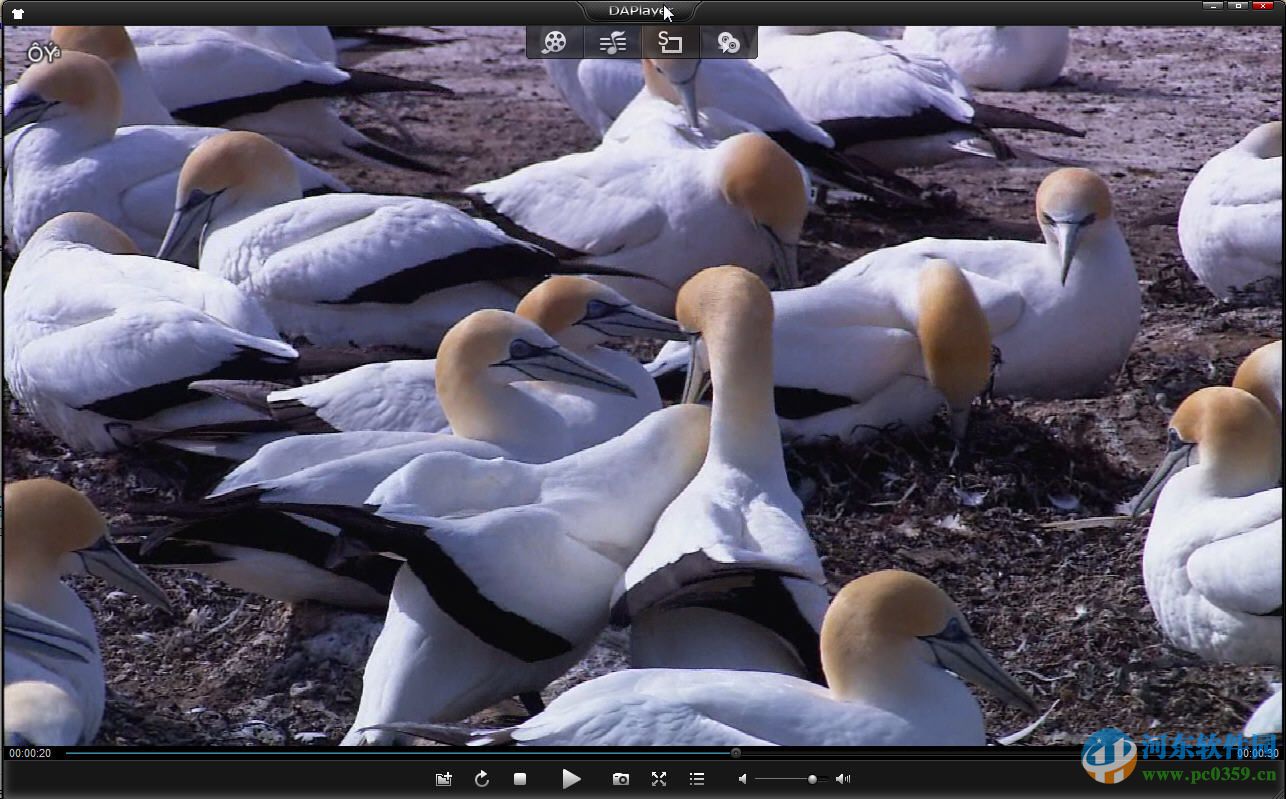Viewport: 1286px width, 799px height.
Task: Click the volume slider knob
Action: coord(812,779)
